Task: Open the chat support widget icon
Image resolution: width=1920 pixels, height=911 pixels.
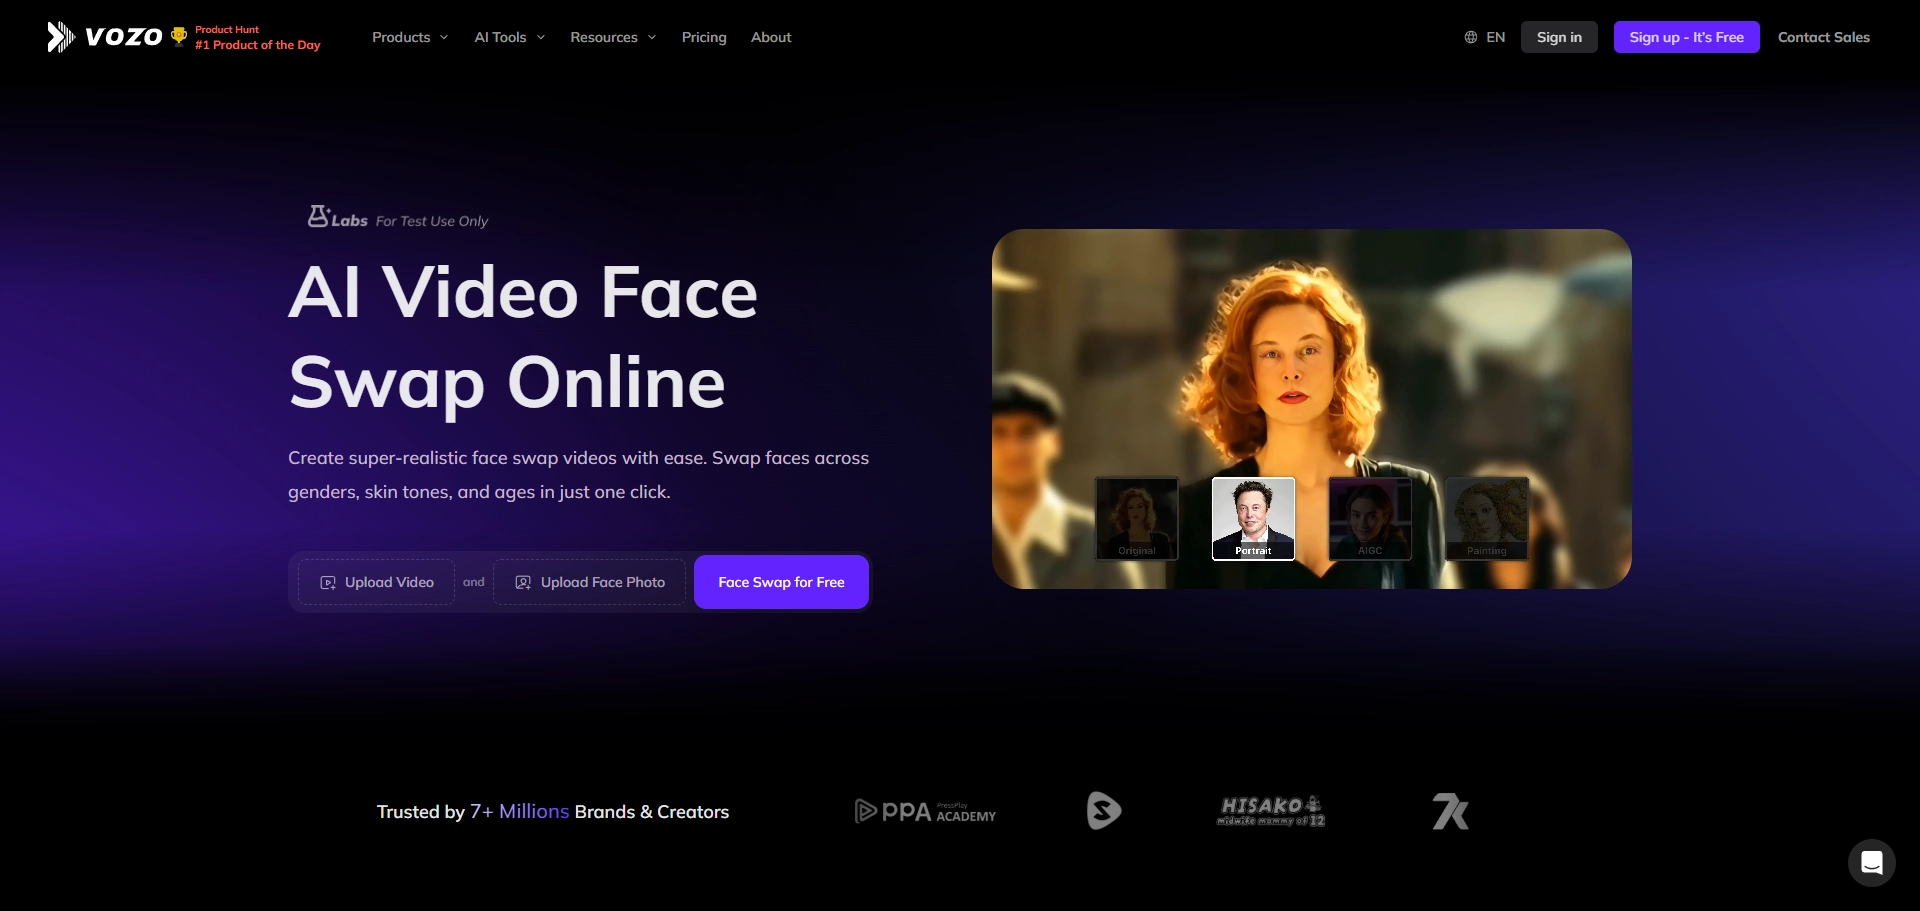Action: click(1871, 862)
